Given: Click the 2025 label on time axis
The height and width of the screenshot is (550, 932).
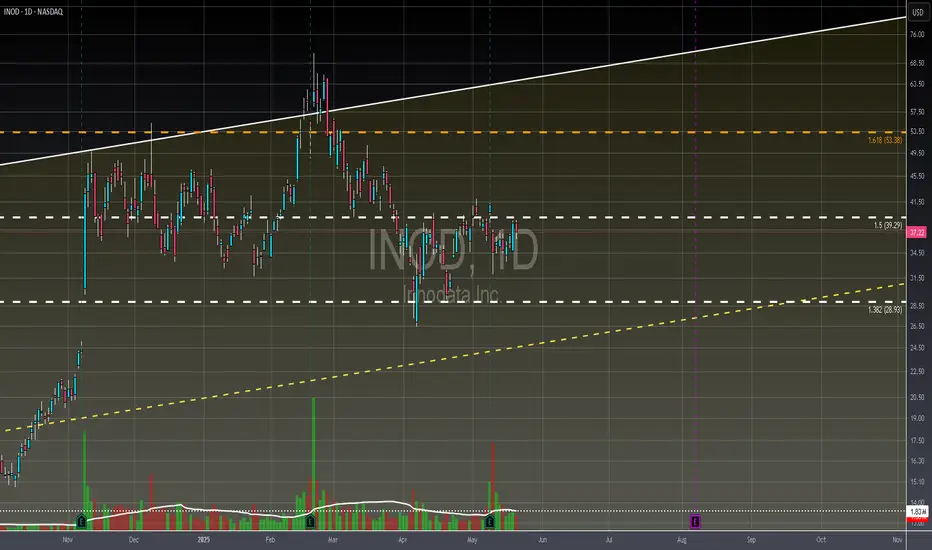Looking at the screenshot, I should point(204,540).
